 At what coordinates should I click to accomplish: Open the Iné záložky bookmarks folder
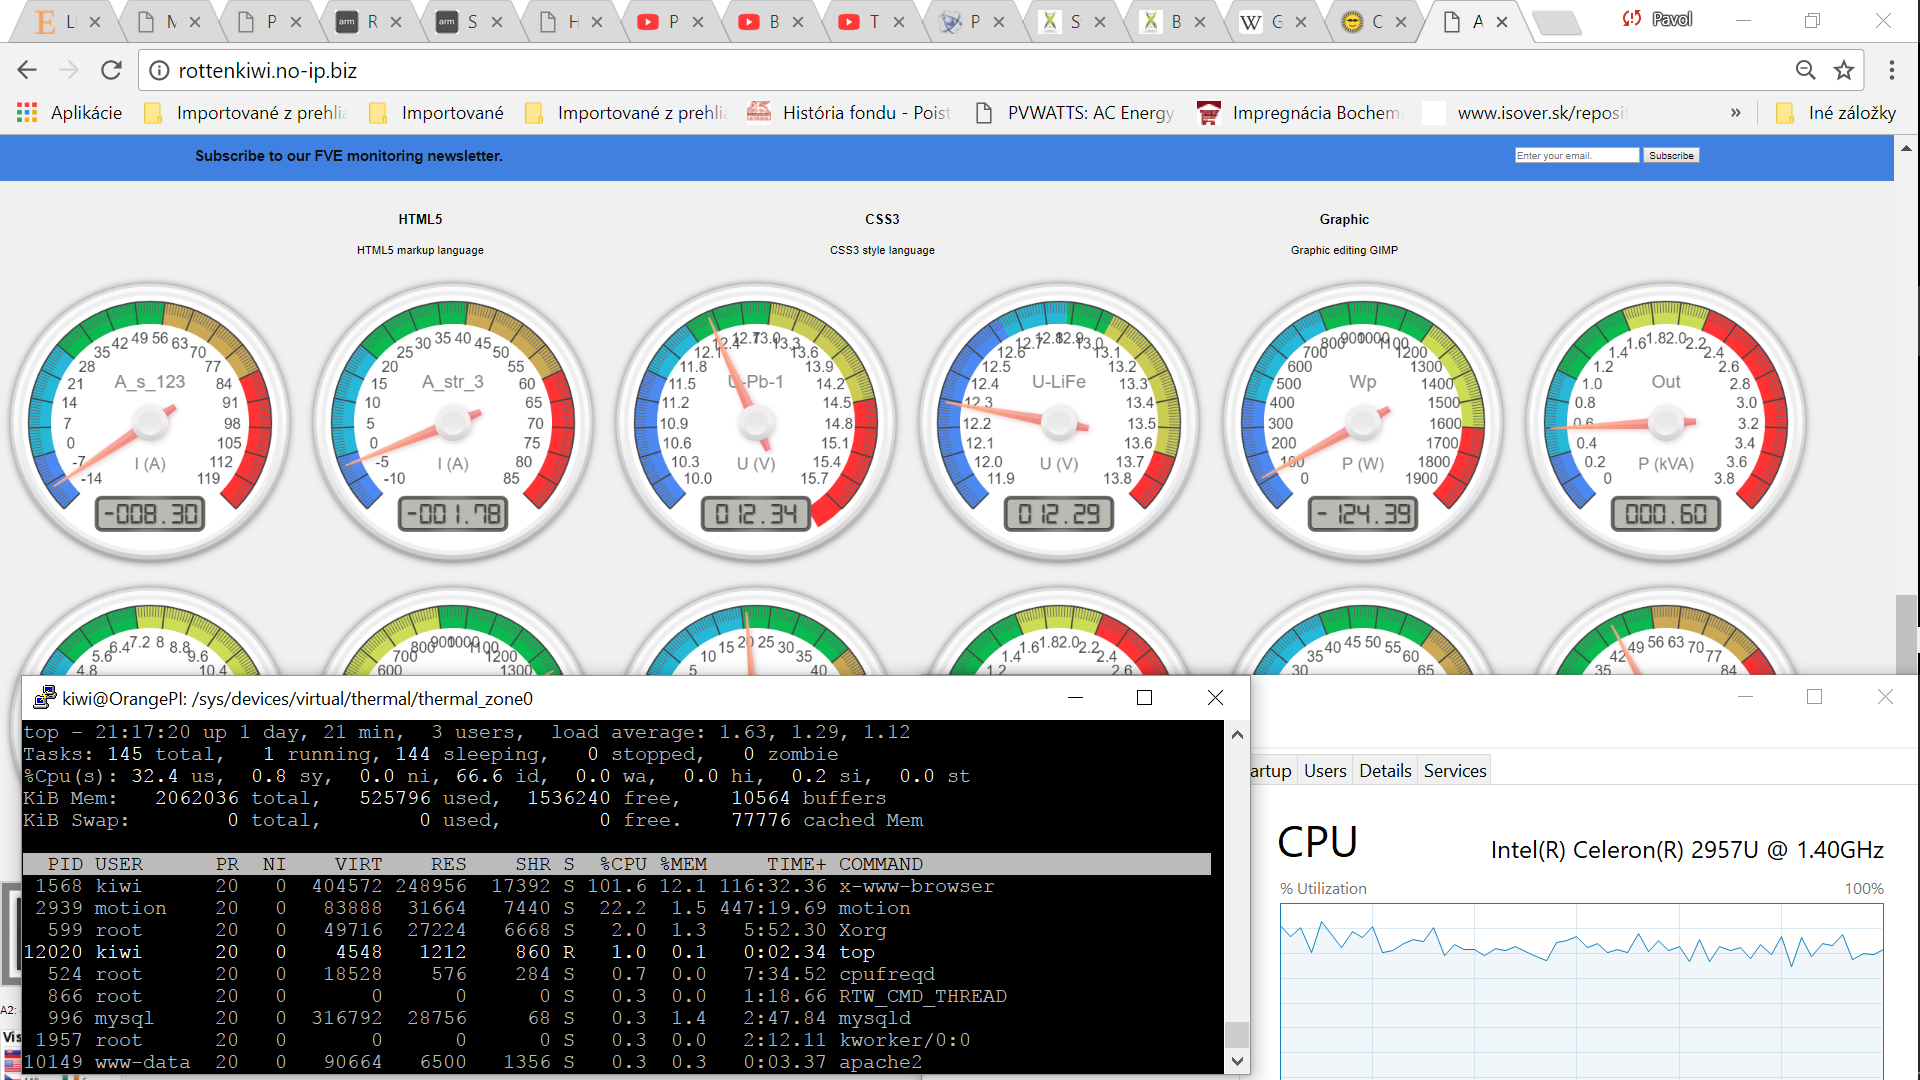(x=1836, y=113)
